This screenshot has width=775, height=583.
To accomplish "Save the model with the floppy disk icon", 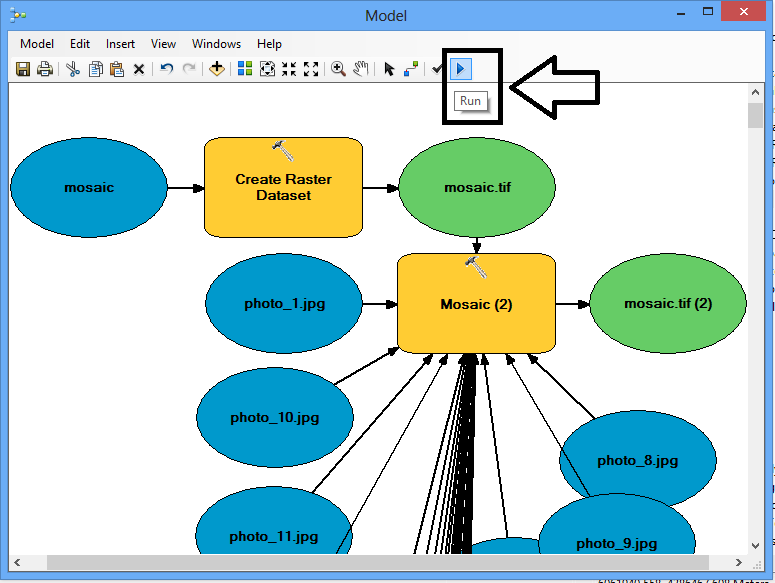I will [23, 69].
